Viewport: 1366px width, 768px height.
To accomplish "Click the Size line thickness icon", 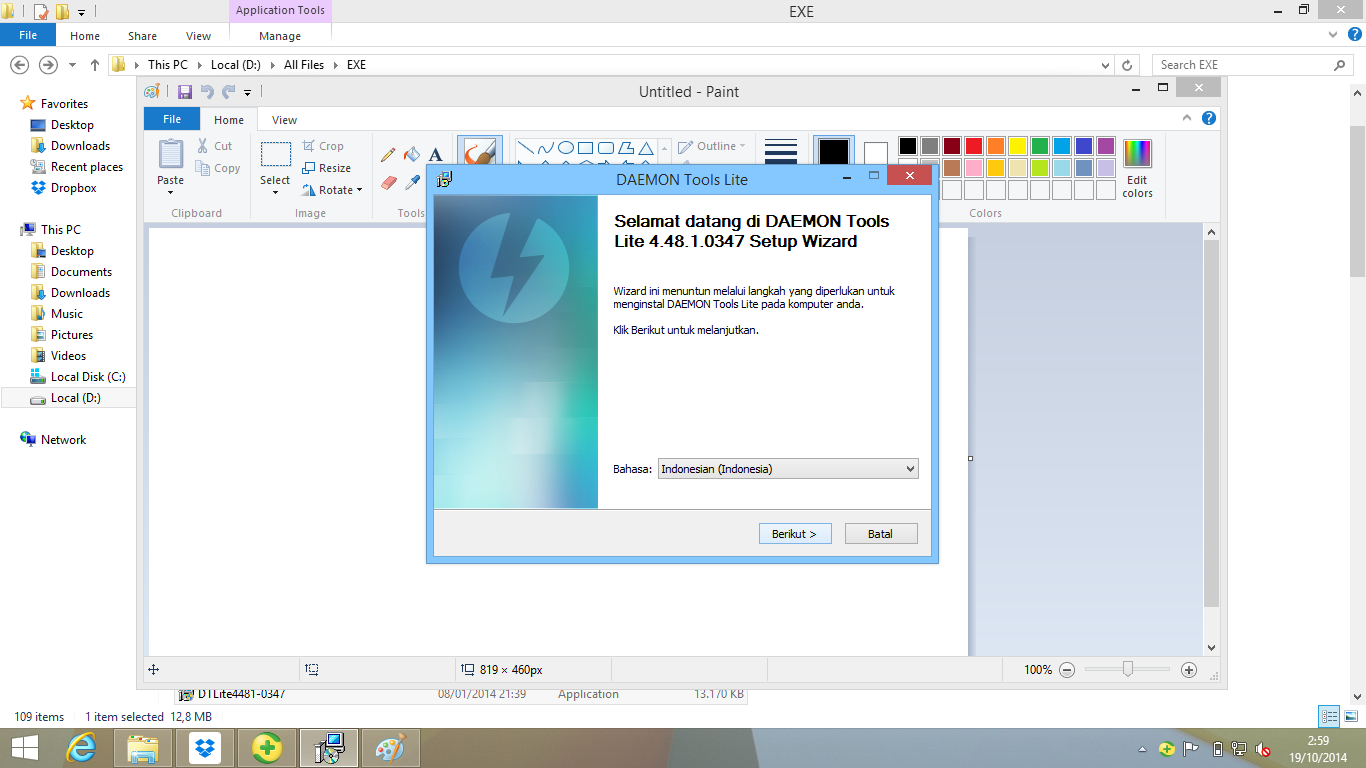I will click(x=781, y=151).
